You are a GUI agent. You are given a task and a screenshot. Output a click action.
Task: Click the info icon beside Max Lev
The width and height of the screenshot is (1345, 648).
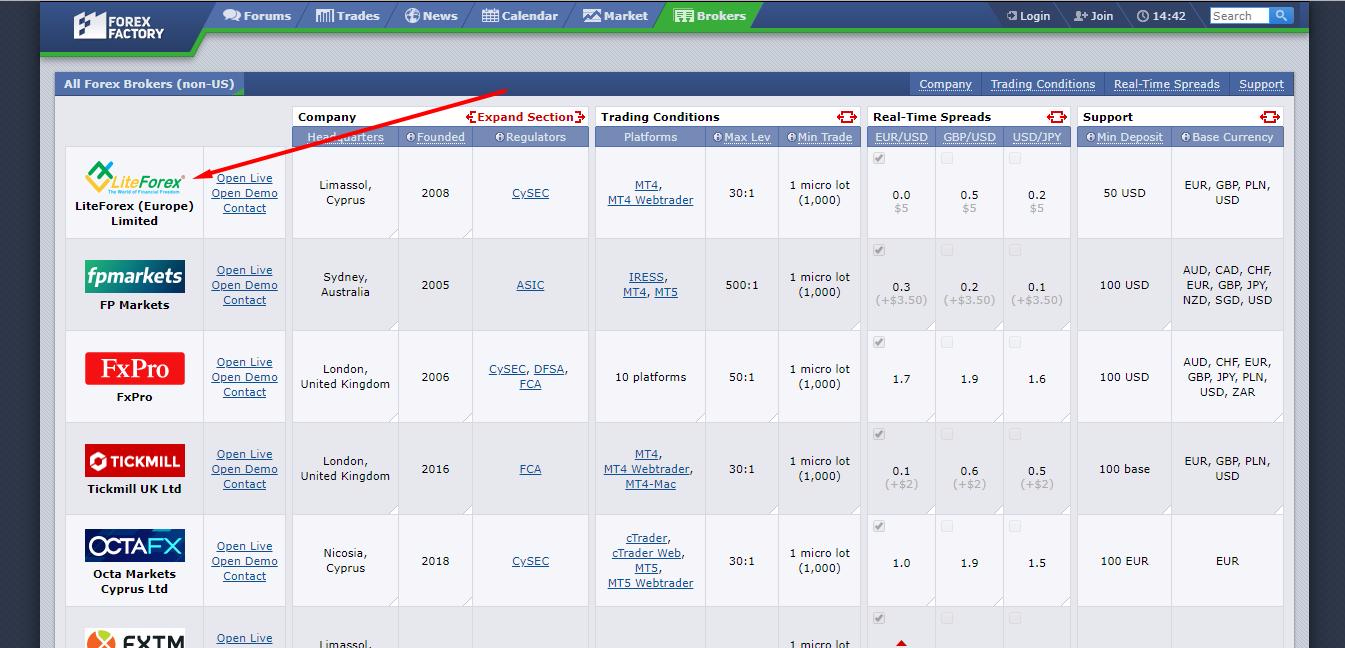718,137
